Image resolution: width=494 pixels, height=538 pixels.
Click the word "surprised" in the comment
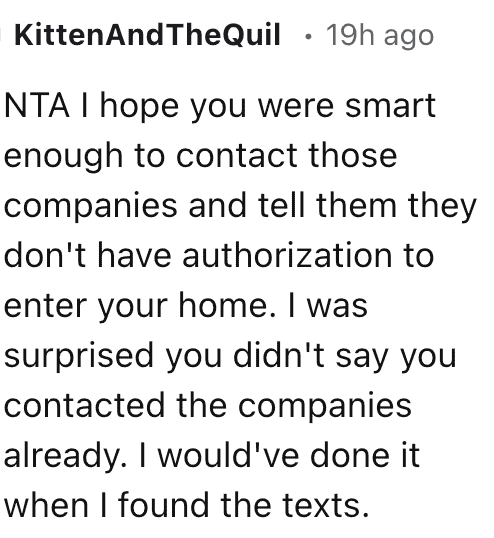coord(79,358)
